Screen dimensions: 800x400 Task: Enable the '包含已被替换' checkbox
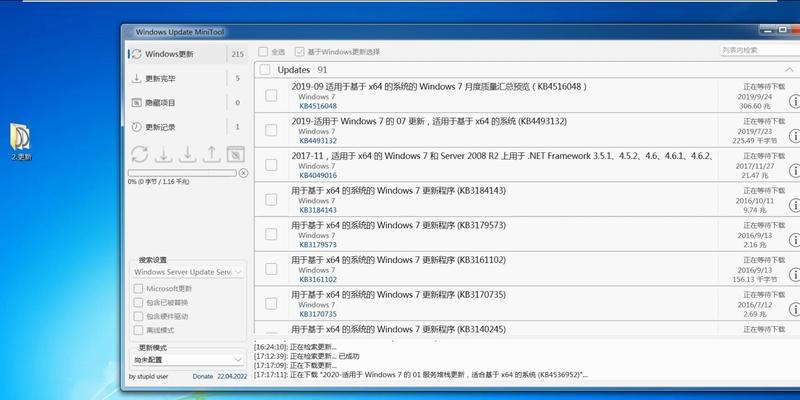click(138, 303)
